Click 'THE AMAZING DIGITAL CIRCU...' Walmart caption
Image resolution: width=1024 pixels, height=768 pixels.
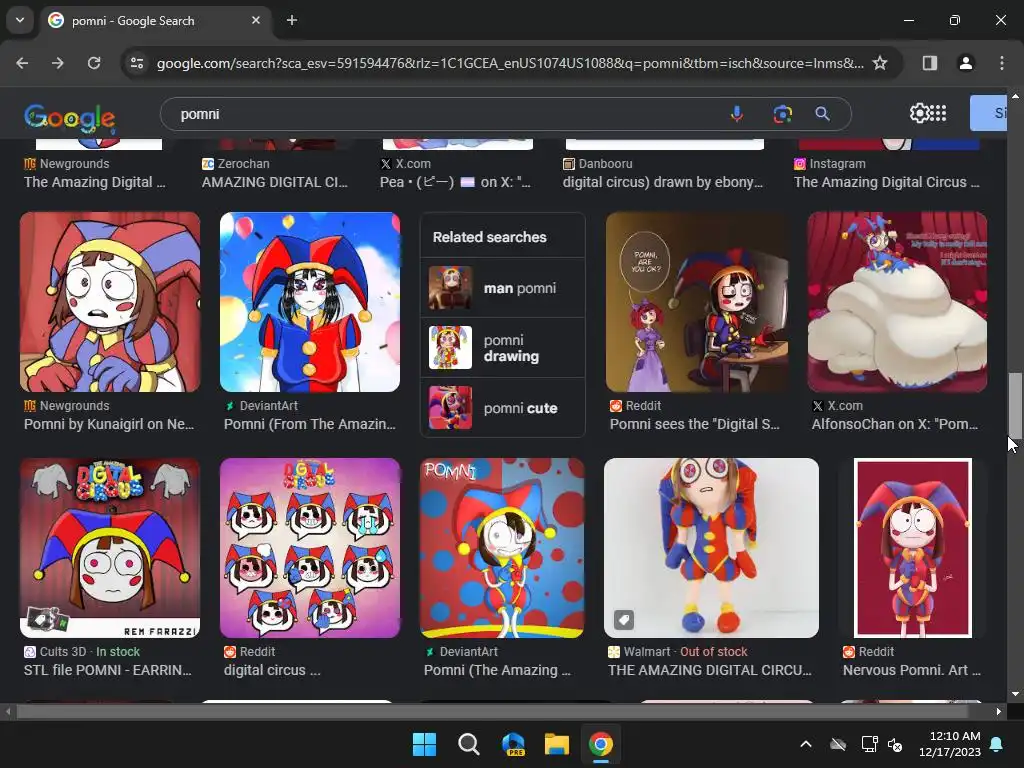pyautogui.click(x=710, y=670)
